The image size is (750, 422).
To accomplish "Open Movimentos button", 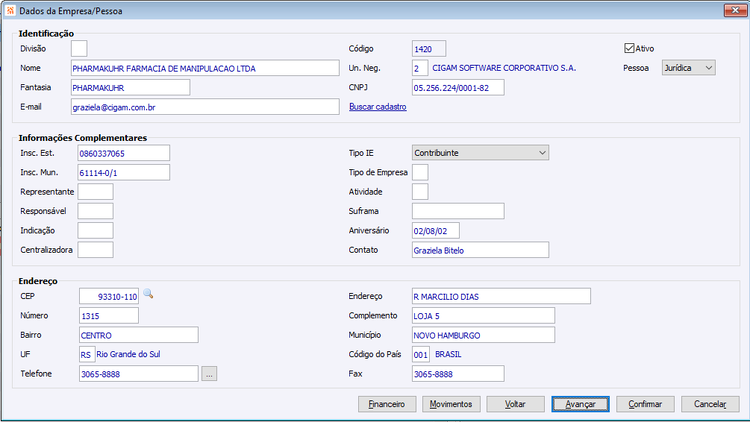I will (451, 404).
